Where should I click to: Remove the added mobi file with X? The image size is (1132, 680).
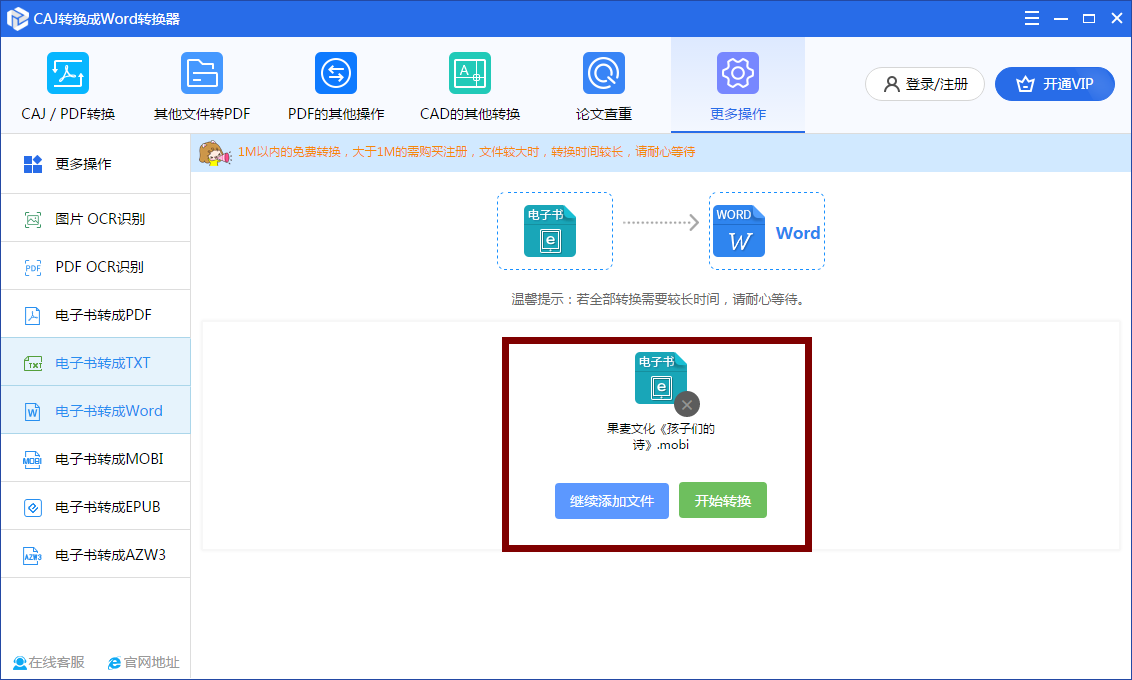[687, 405]
